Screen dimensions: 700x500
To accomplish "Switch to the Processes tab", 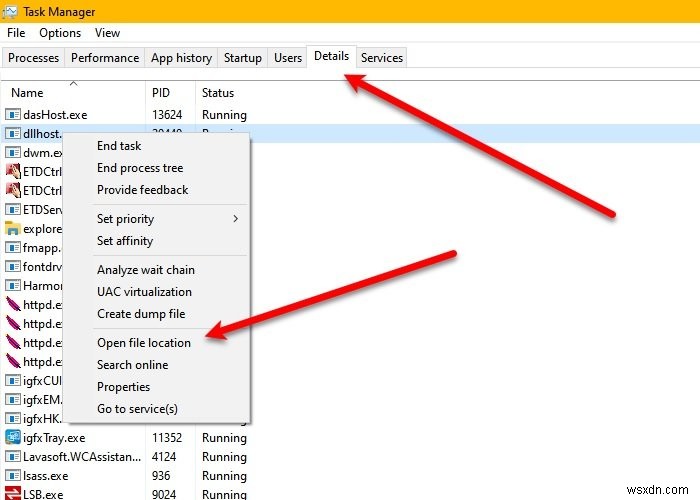I will (33, 58).
